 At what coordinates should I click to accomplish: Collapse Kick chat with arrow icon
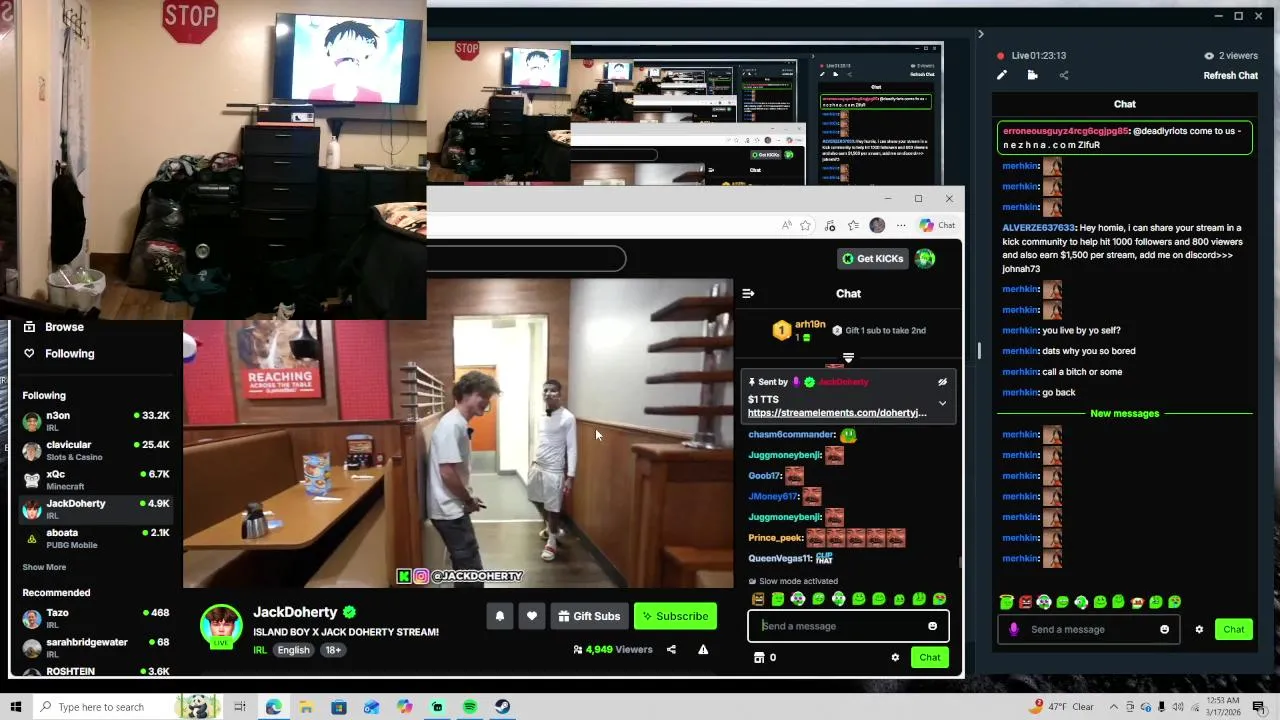(748, 293)
